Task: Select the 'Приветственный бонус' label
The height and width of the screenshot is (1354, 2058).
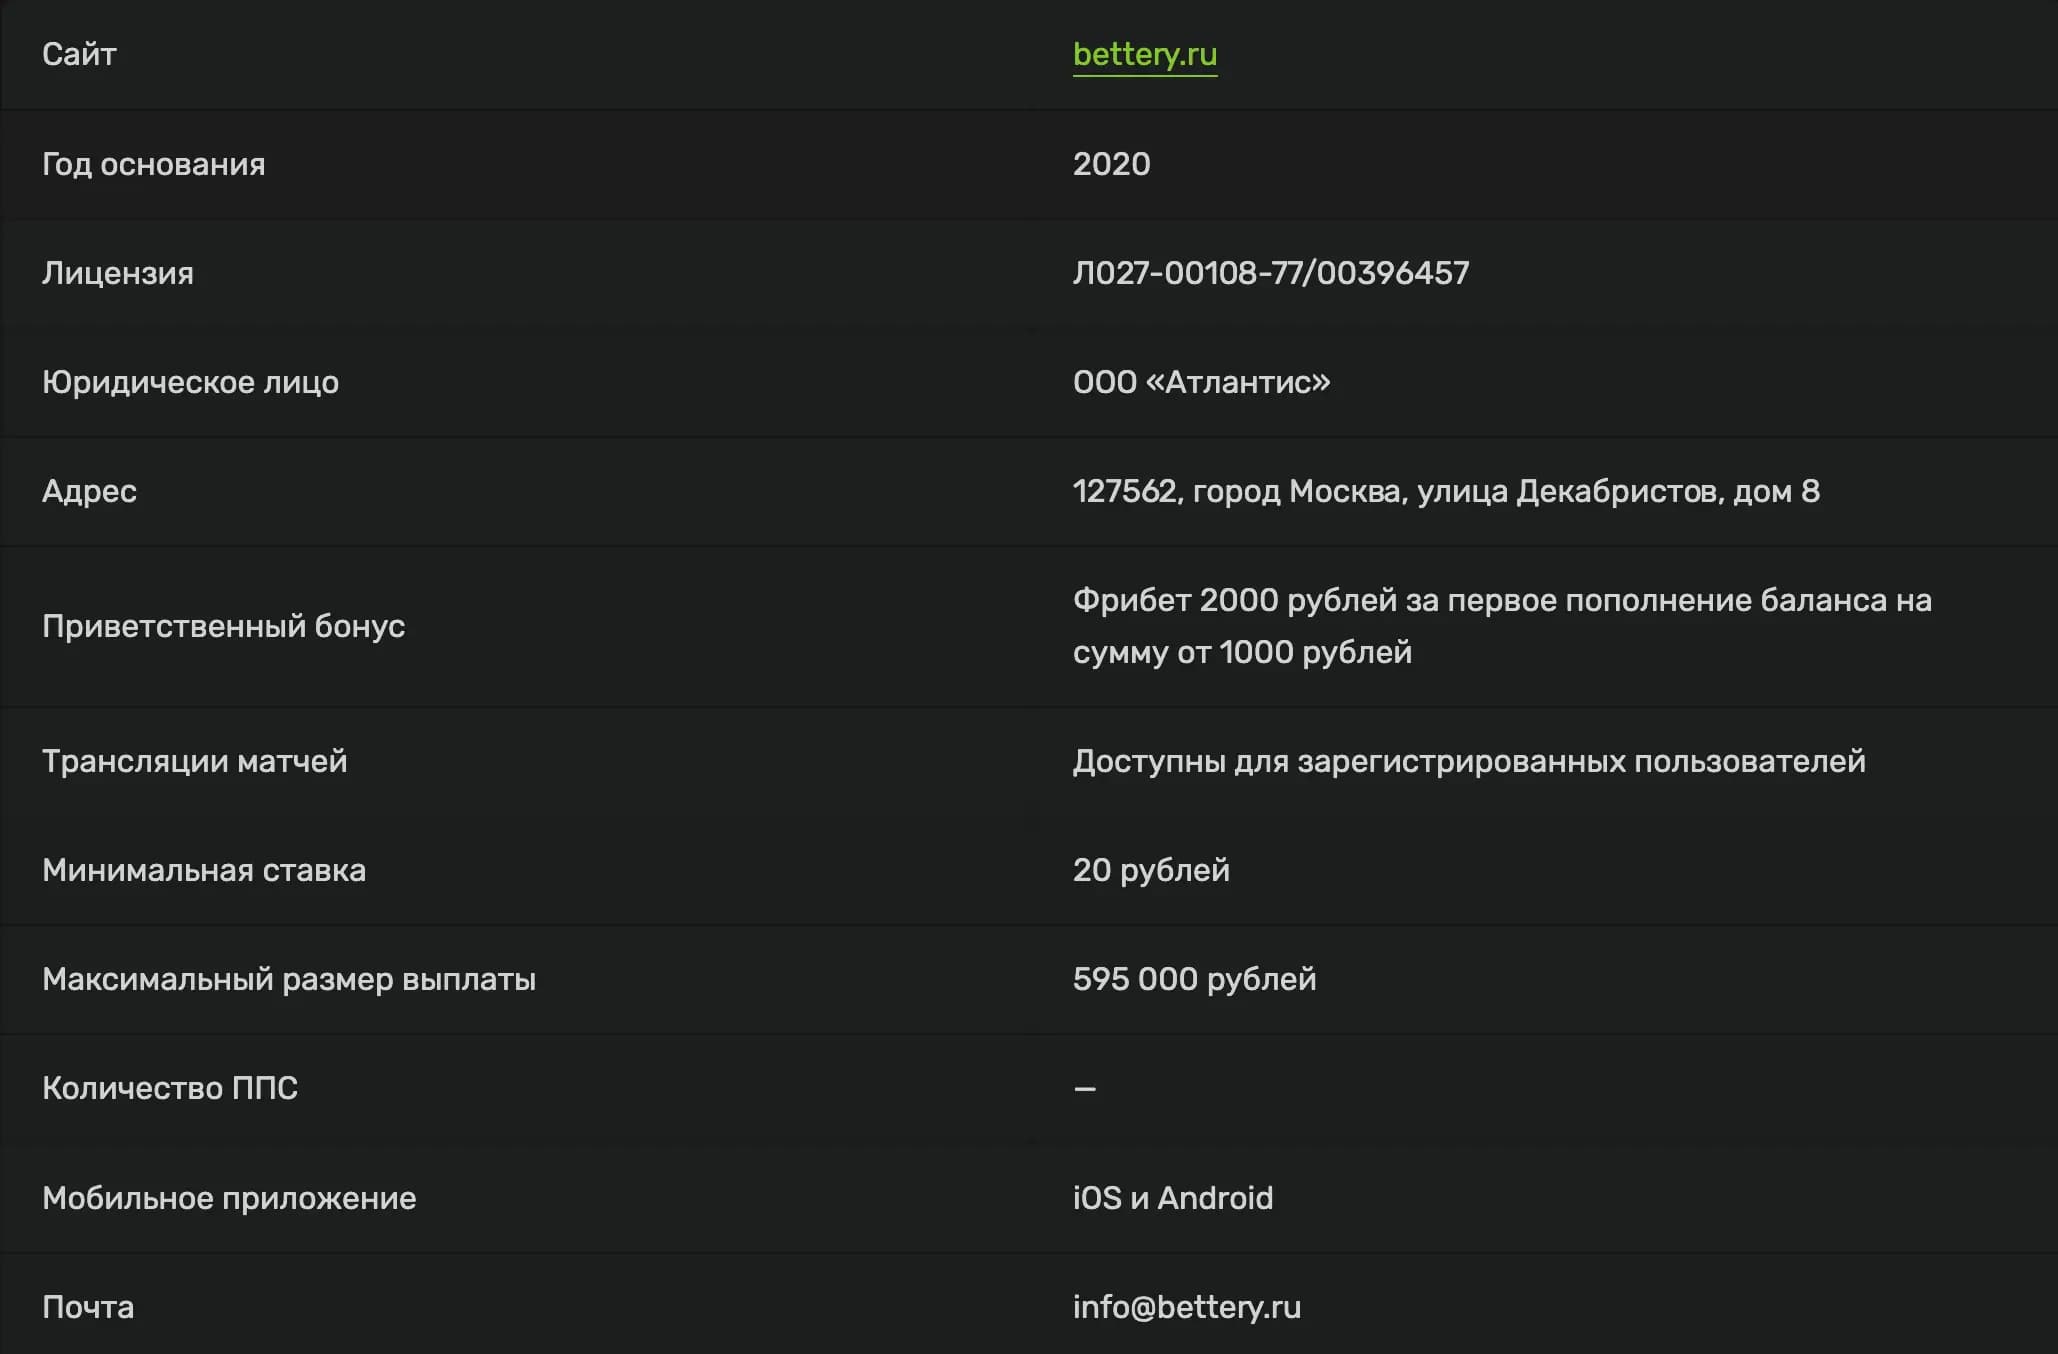Action: click(223, 626)
